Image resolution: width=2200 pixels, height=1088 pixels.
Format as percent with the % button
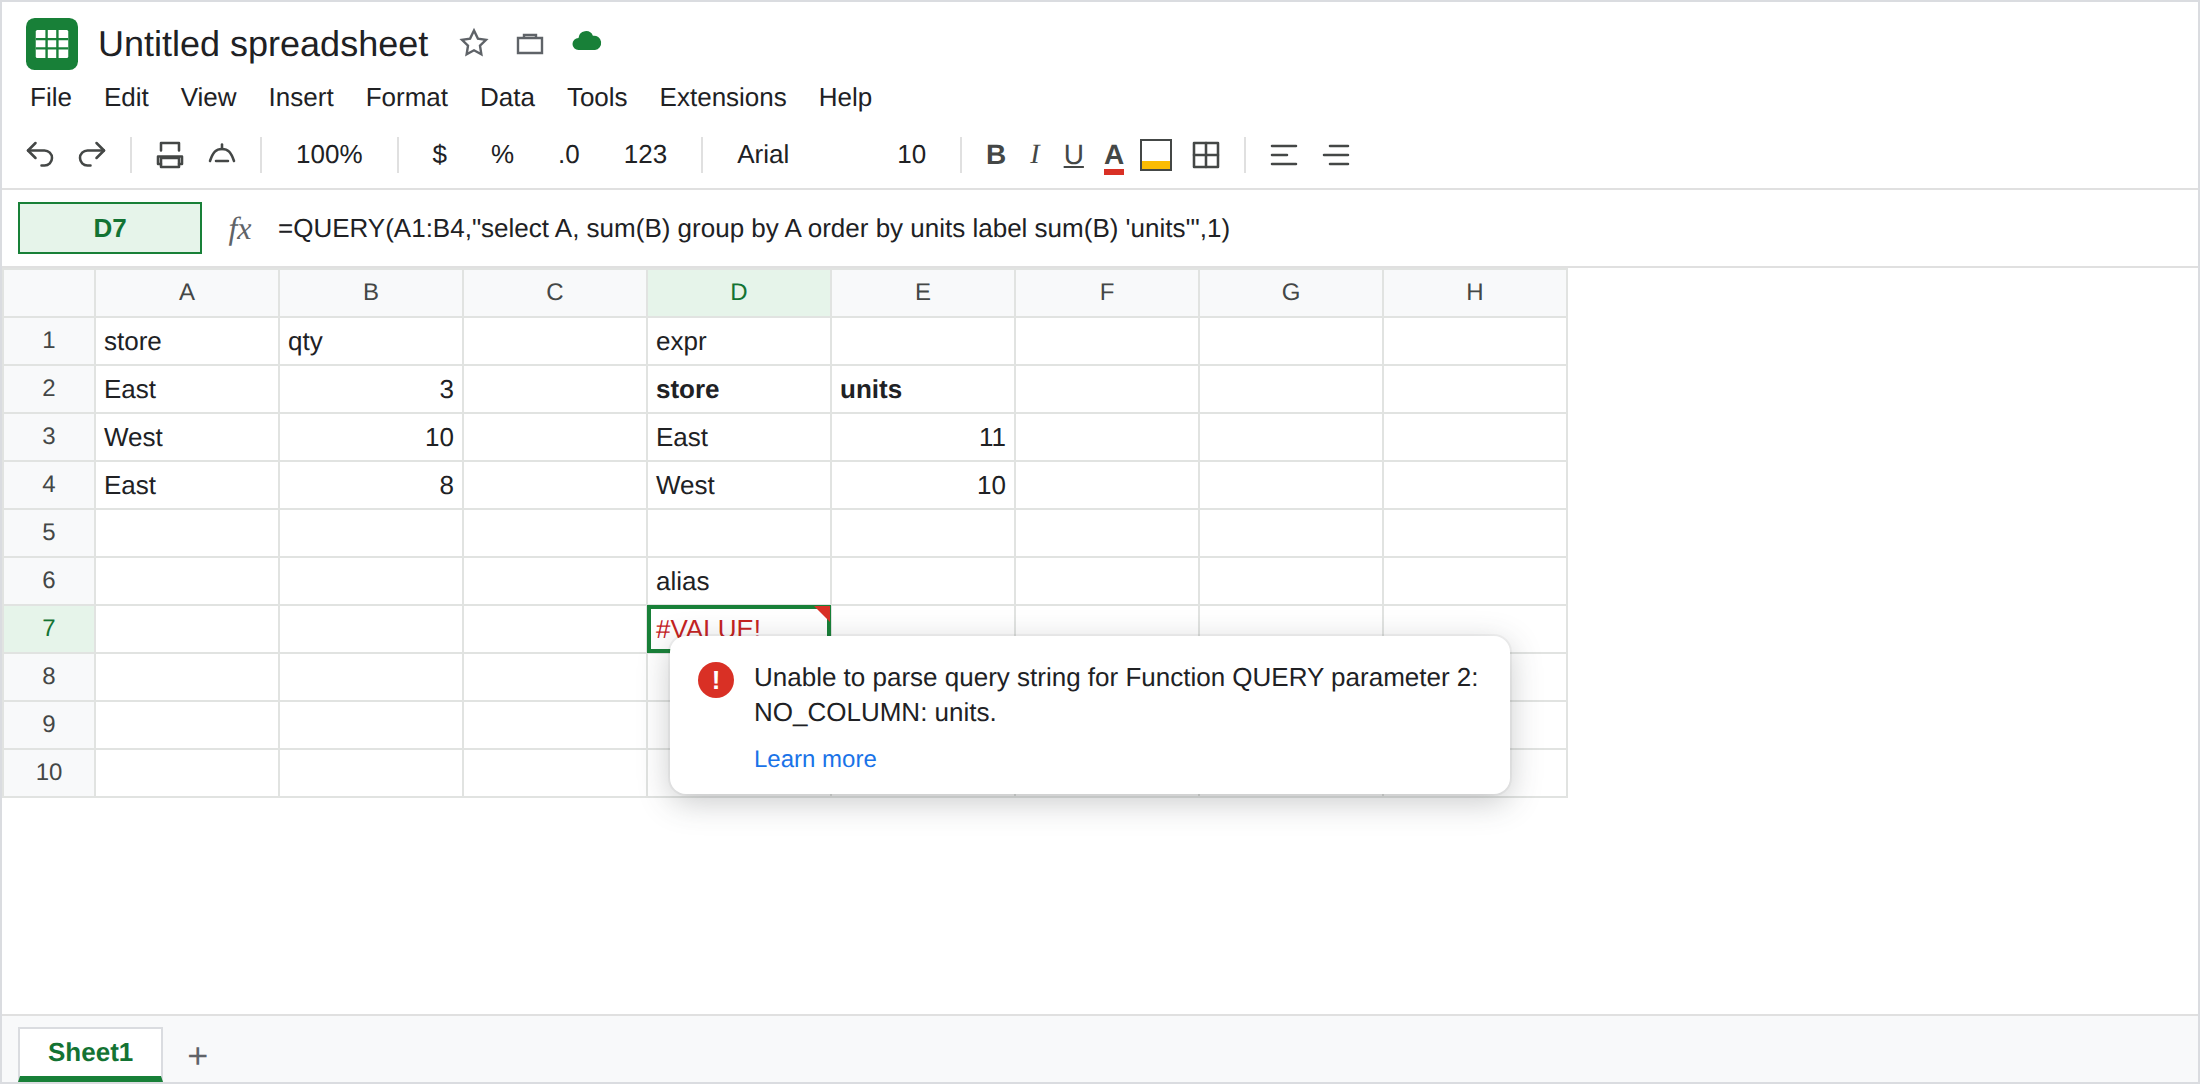[502, 155]
